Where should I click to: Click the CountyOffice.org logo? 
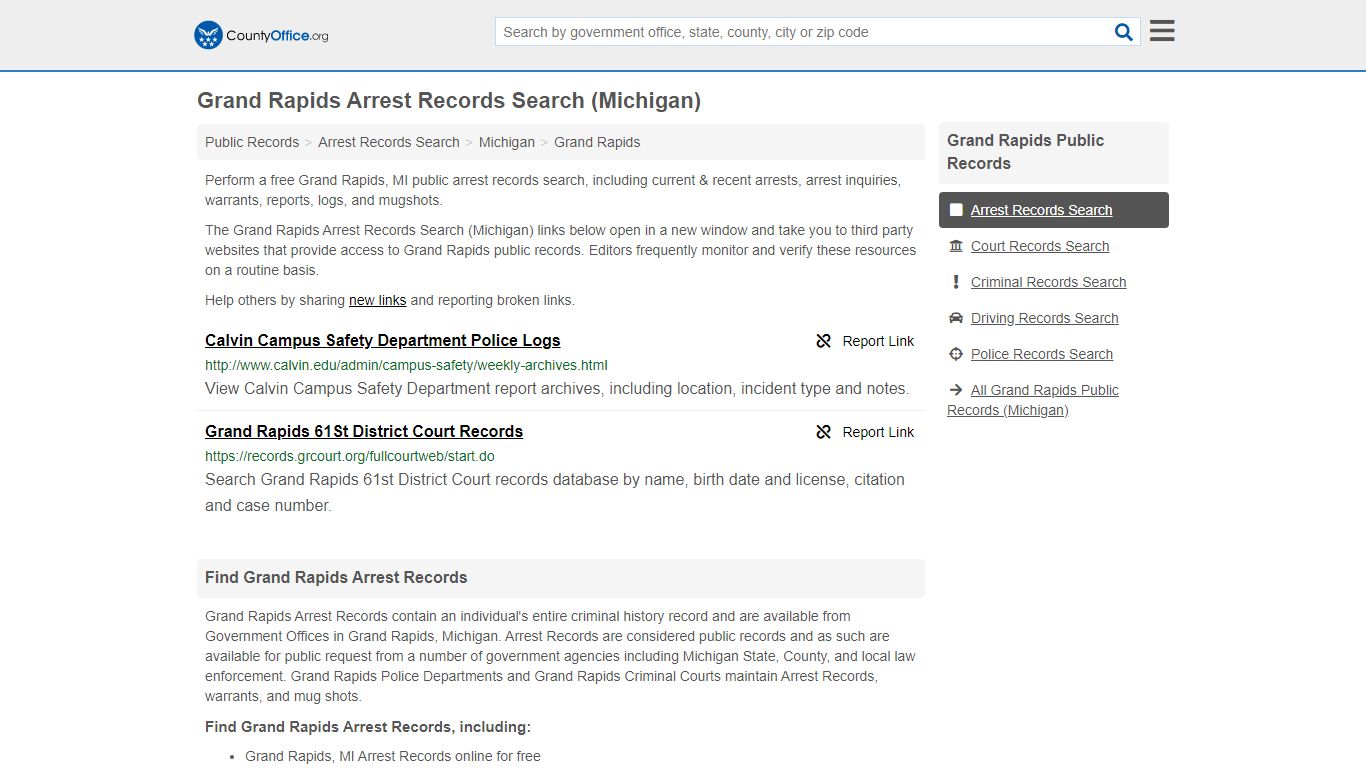(x=261, y=35)
